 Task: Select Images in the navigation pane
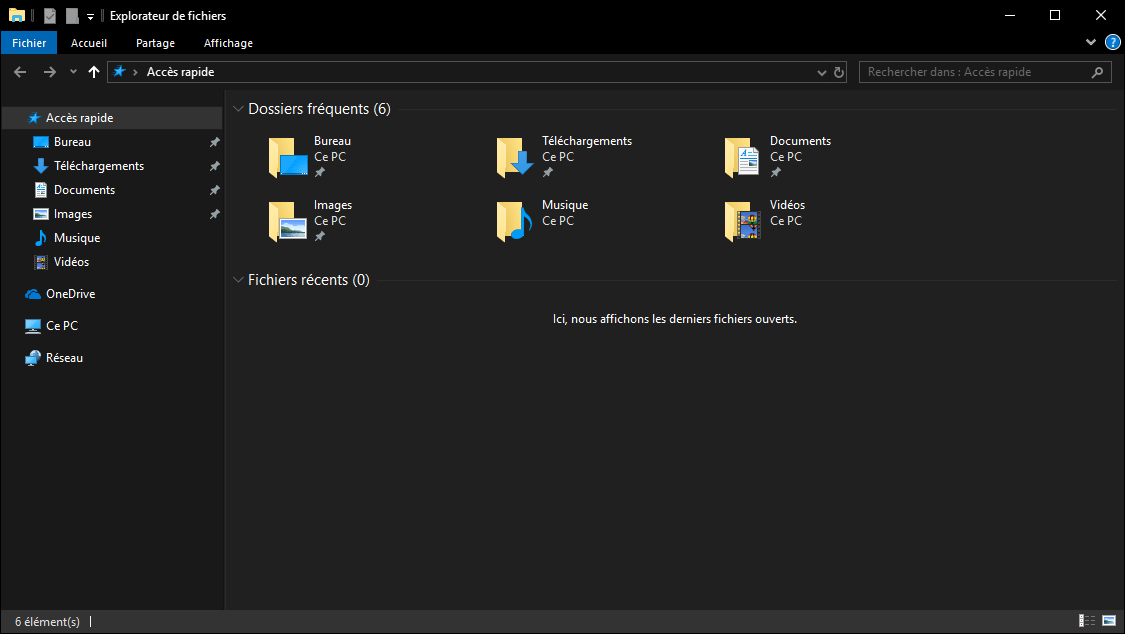click(72, 214)
